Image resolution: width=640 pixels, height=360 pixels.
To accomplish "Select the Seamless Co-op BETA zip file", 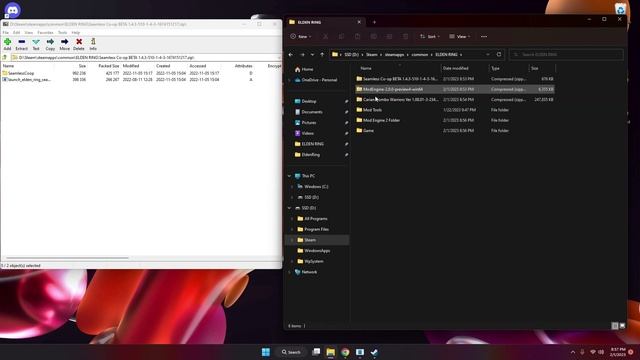I will tap(455, 79).
